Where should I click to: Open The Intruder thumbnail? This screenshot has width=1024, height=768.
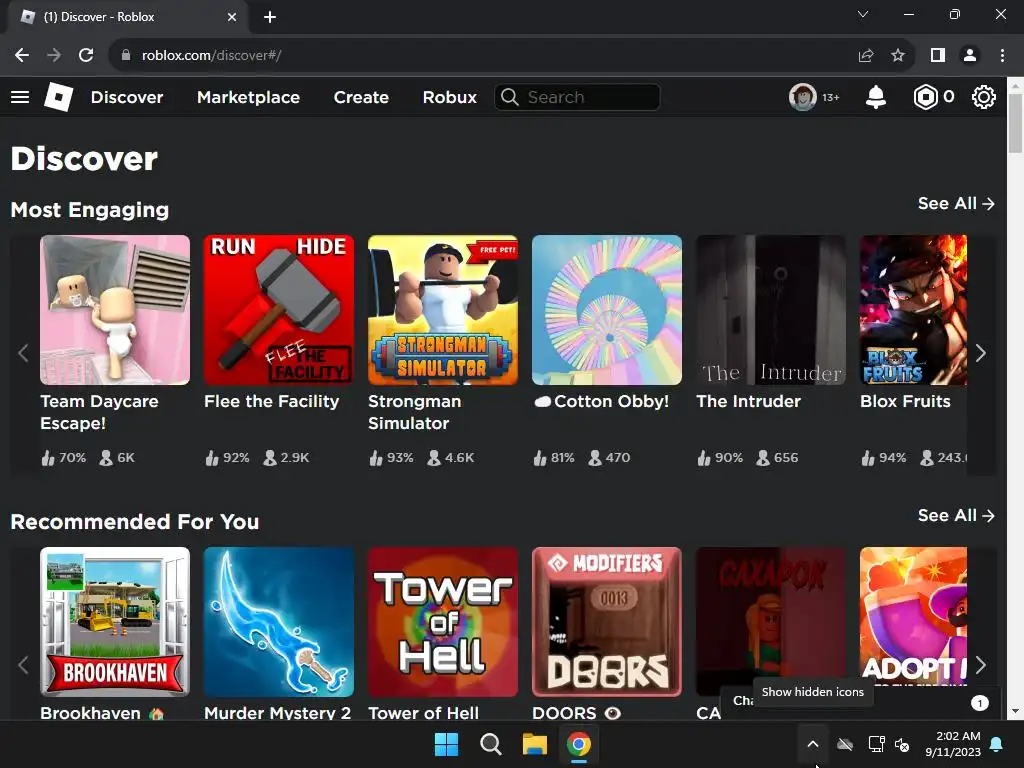[x=771, y=310]
